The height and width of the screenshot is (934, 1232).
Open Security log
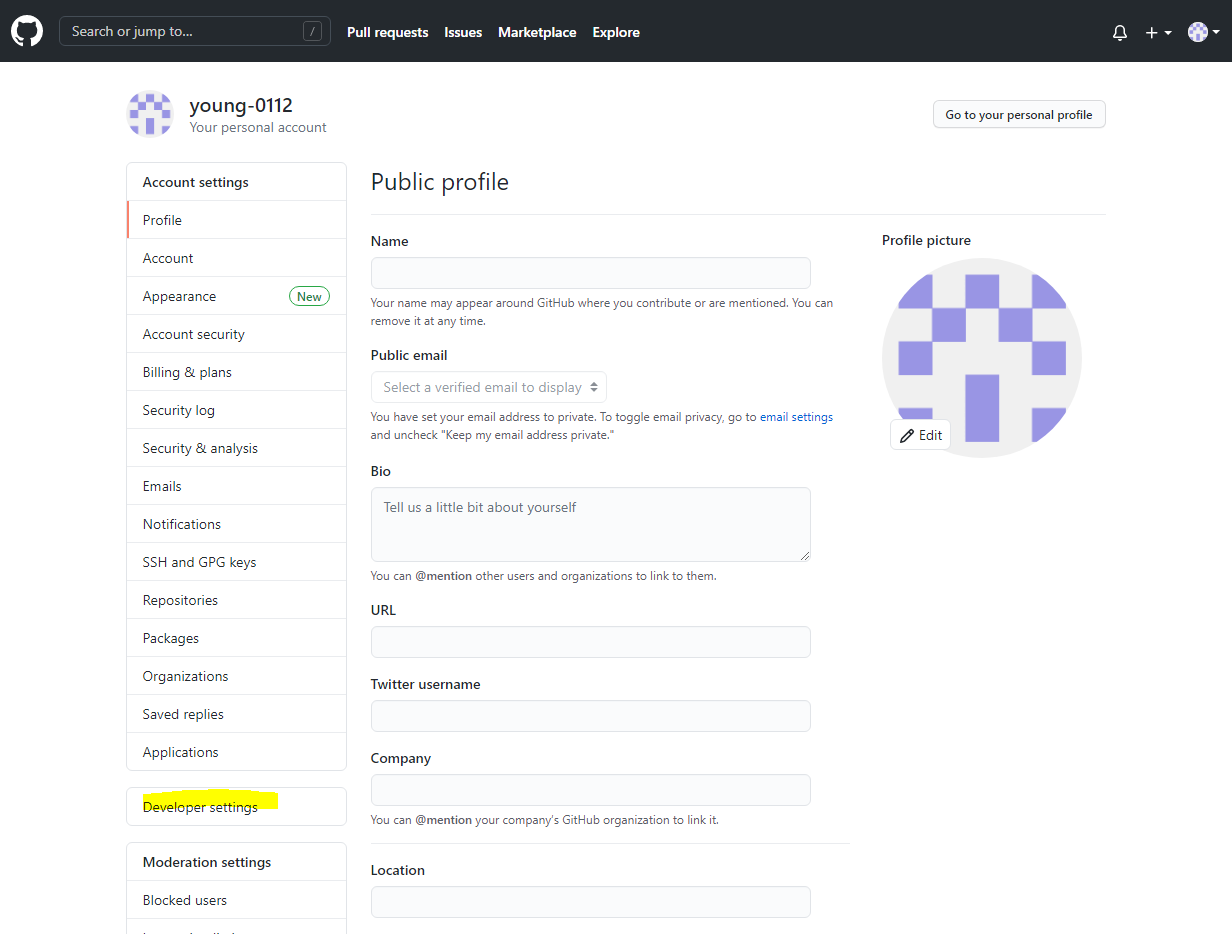[236, 410]
